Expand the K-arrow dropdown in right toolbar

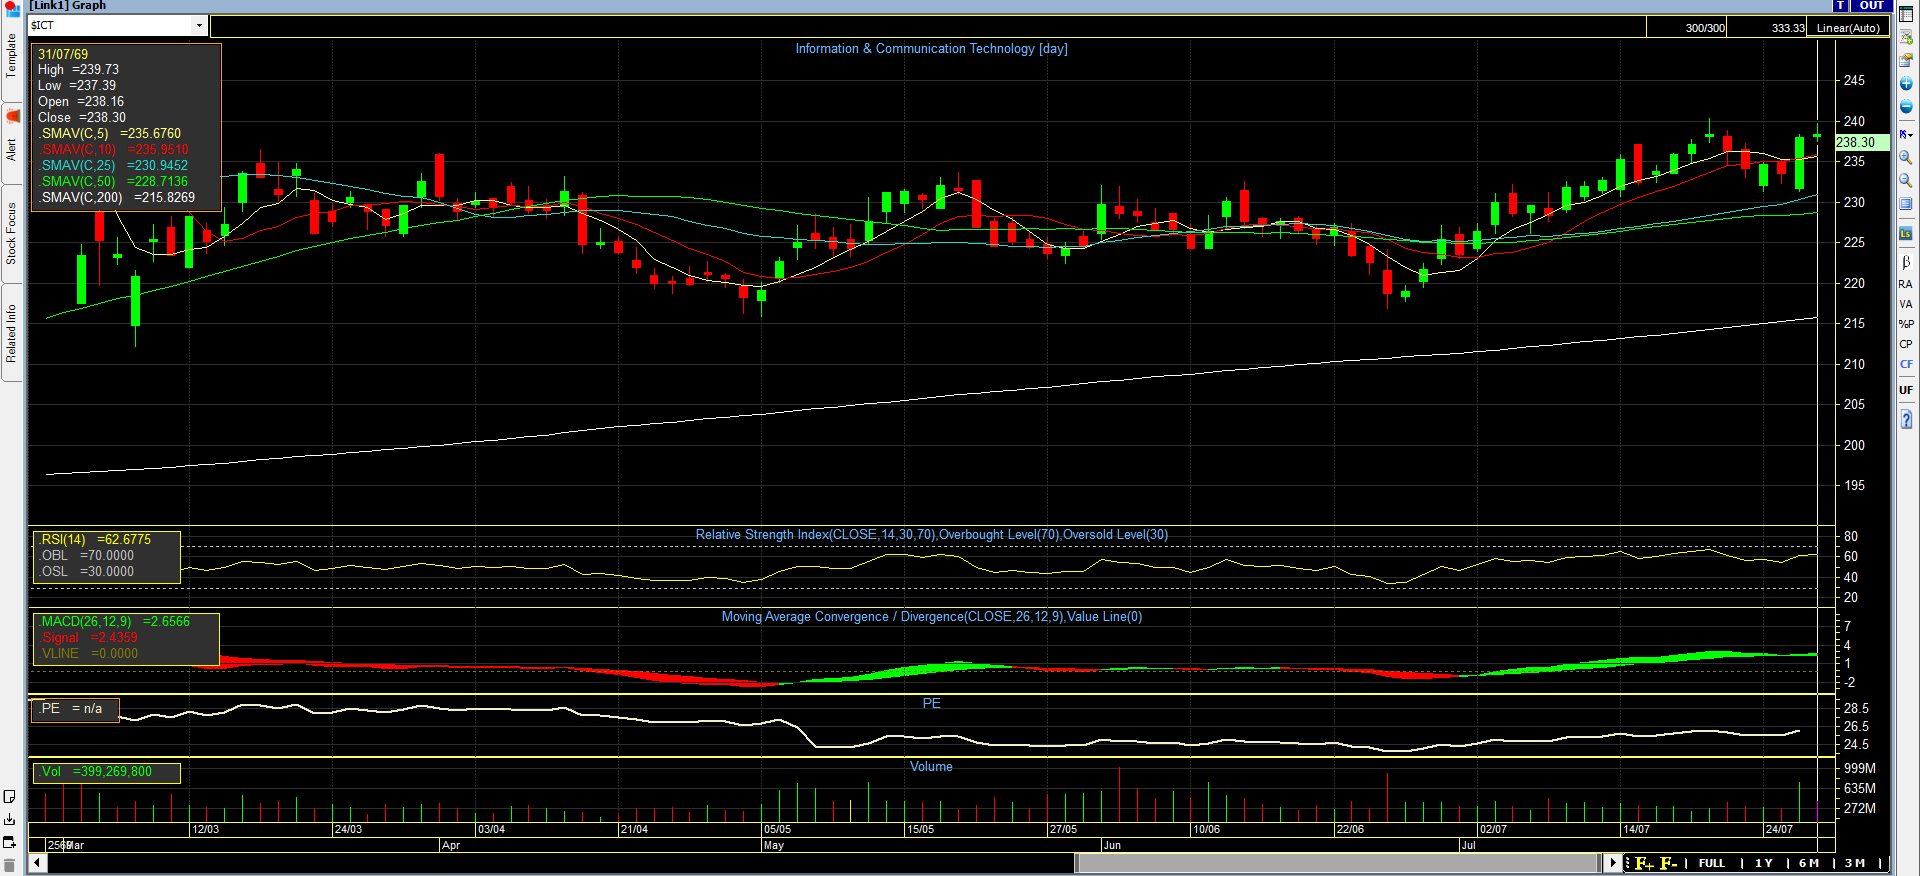1906,134
